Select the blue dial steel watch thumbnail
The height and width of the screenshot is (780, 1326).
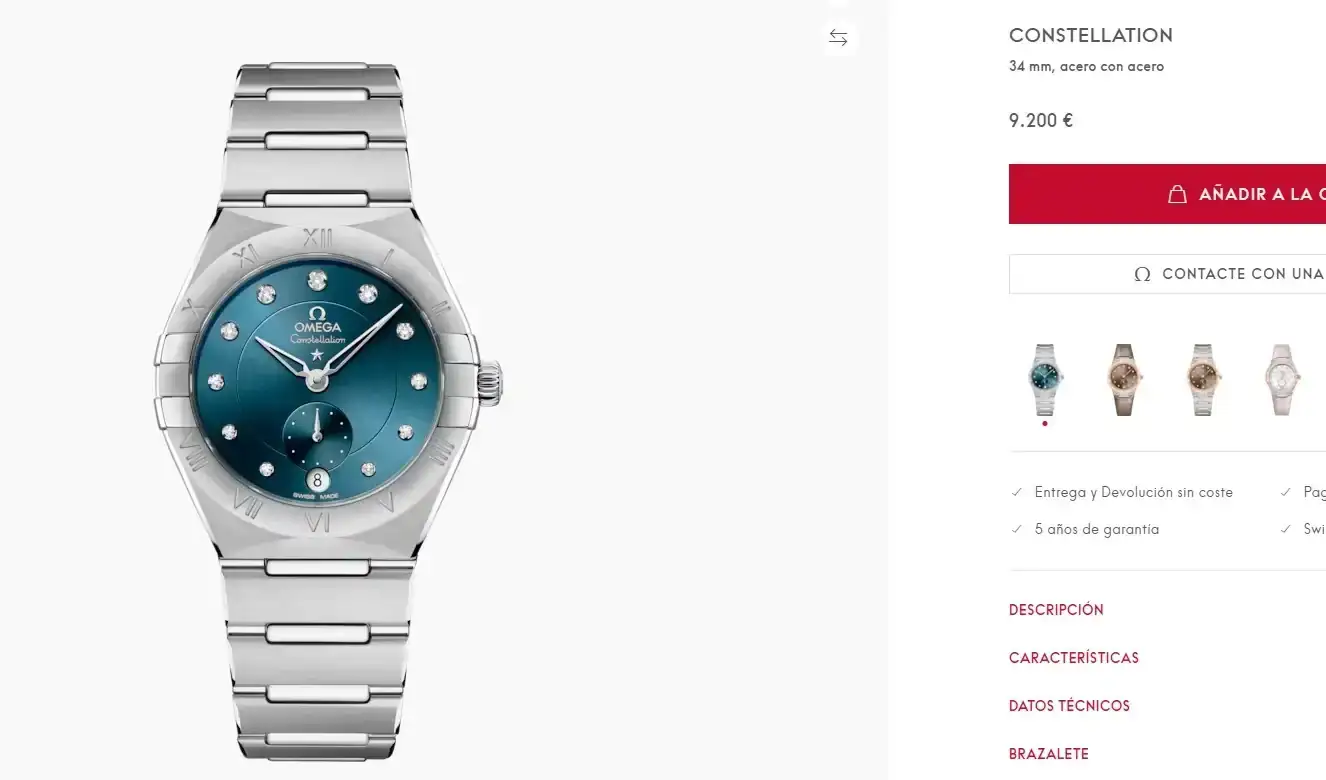(1045, 379)
